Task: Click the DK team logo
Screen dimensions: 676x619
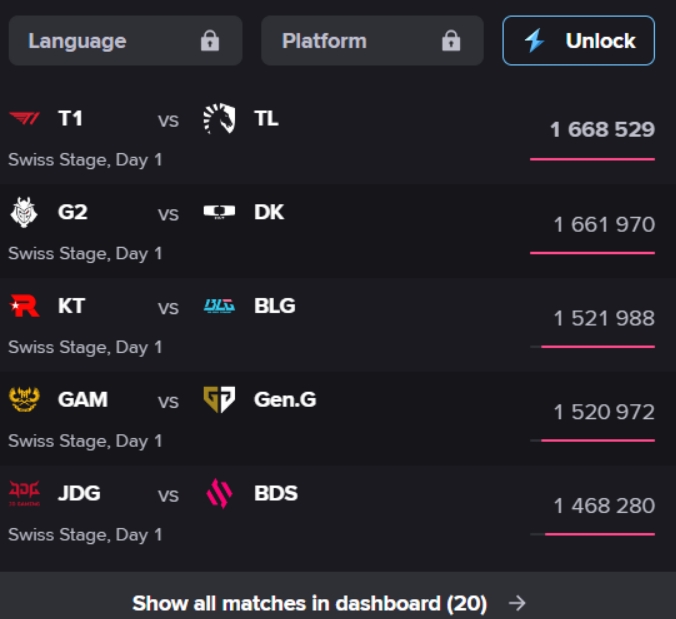Action: click(219, 212)
